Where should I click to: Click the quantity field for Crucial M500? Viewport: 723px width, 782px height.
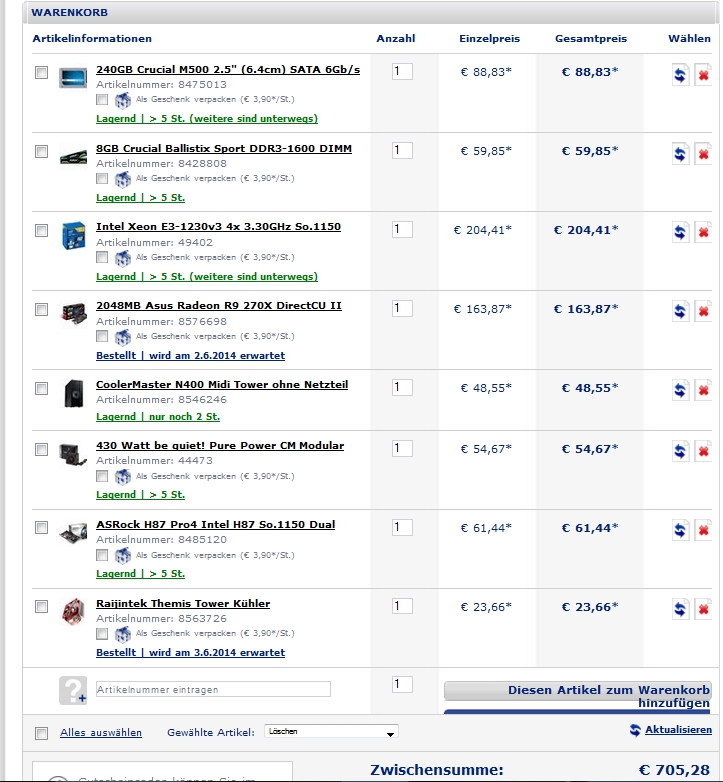pos(402,71)
